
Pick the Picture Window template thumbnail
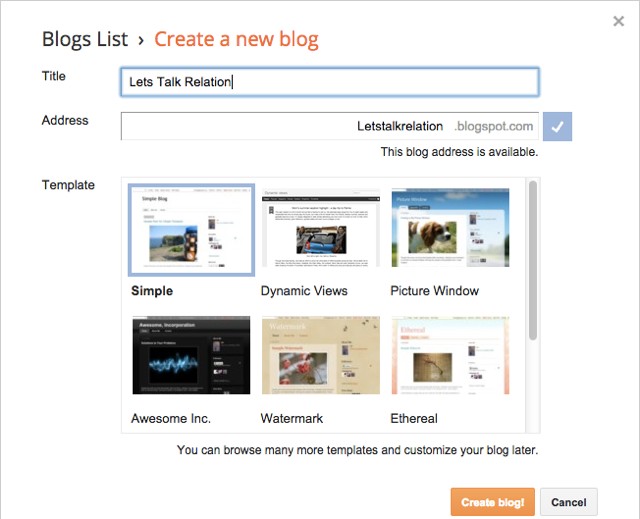tap(450, 231)
